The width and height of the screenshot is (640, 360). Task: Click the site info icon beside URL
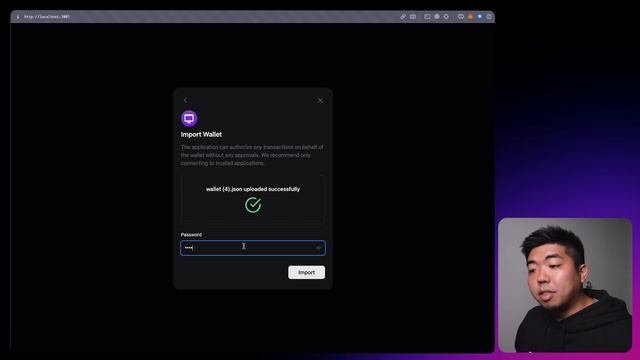coord(18,17)
